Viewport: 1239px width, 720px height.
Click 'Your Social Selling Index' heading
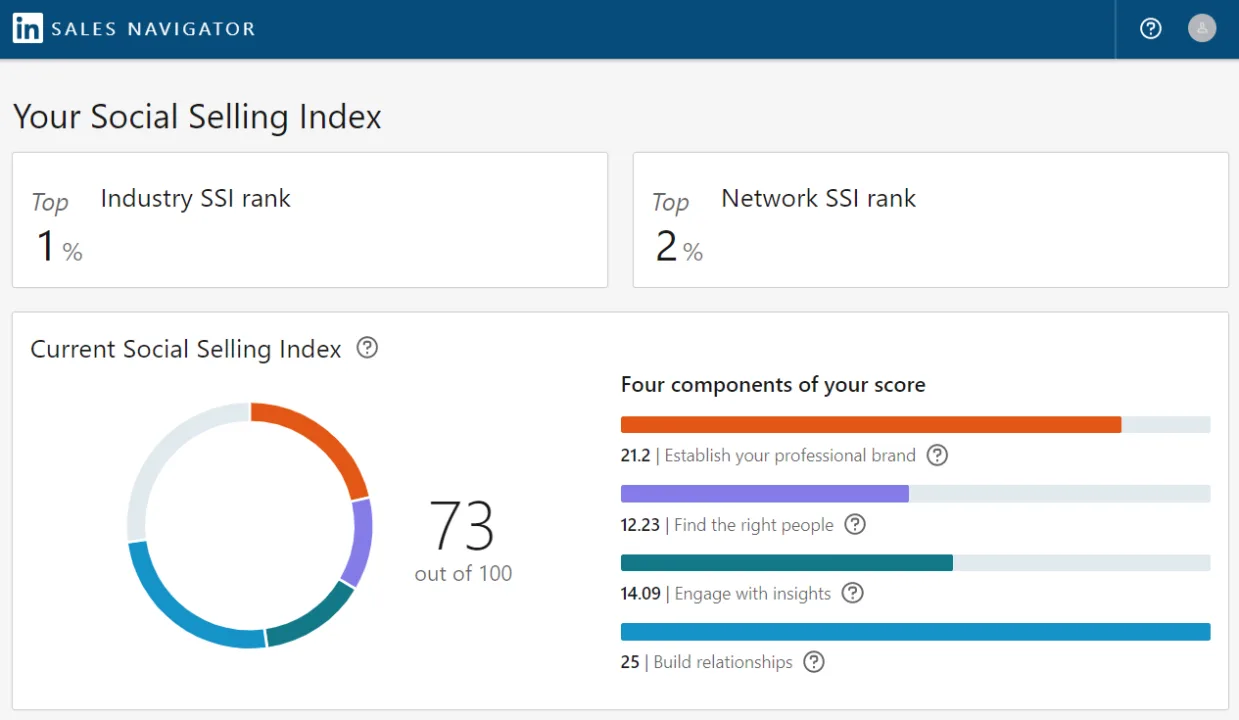point(197,117)
